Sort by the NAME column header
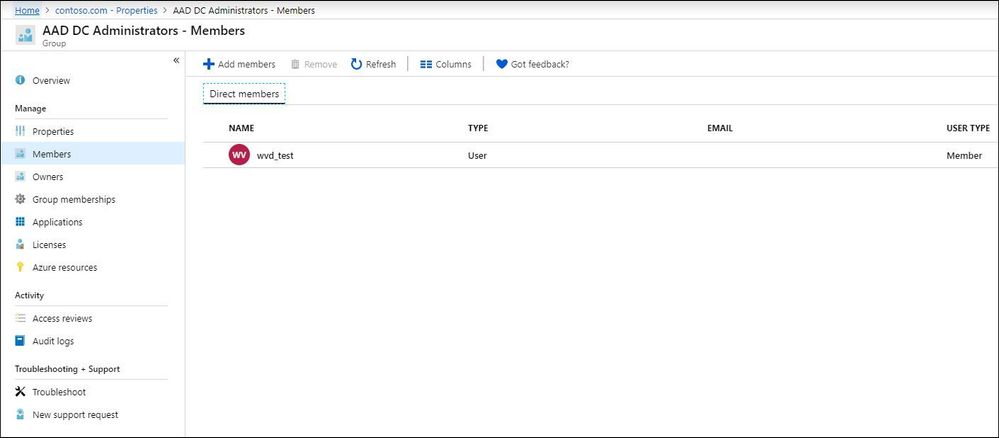The height and width of the screenshot is (438, 999). click(x=241, y=128)
